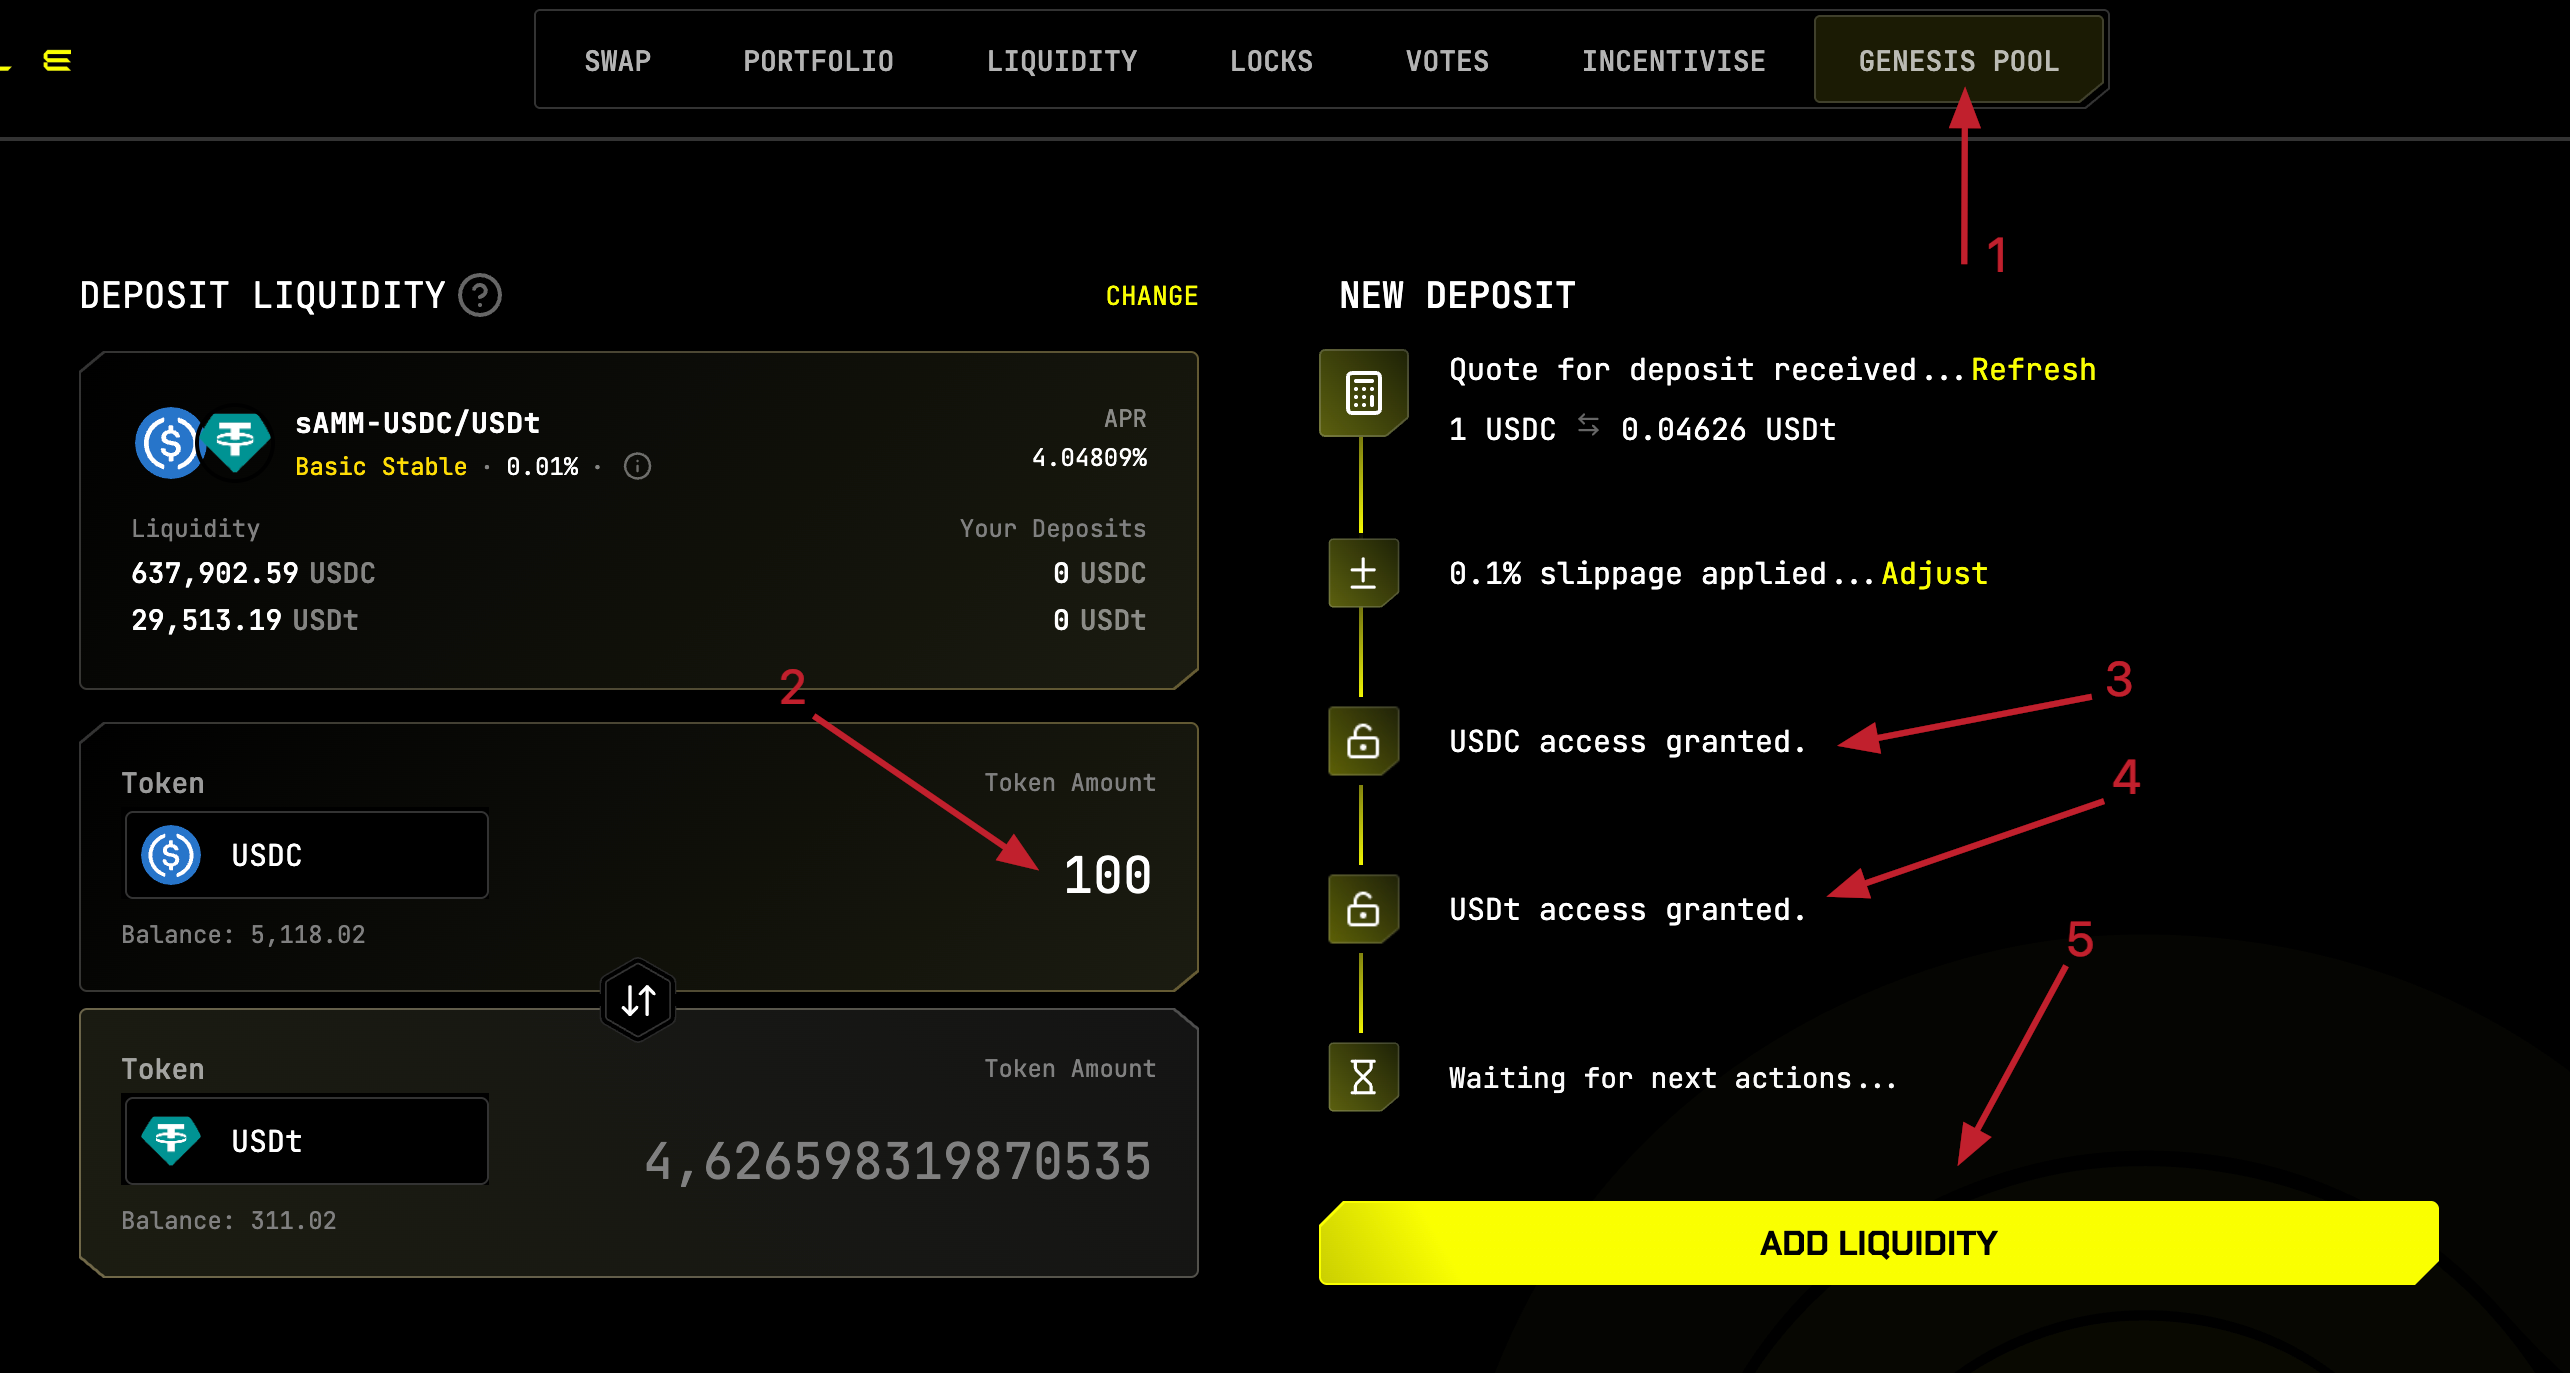Viewport: 2570px width, 1373px height.
Task: Click the APR value 4.04809%
Action: 1089,458
